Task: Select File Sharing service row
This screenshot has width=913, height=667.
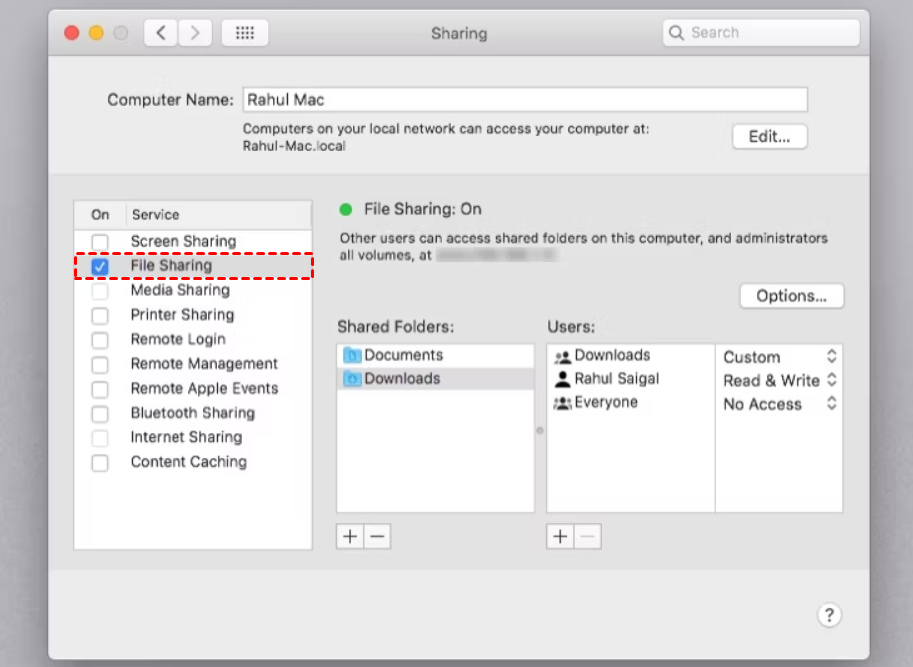Action: (x=193, y=266)
